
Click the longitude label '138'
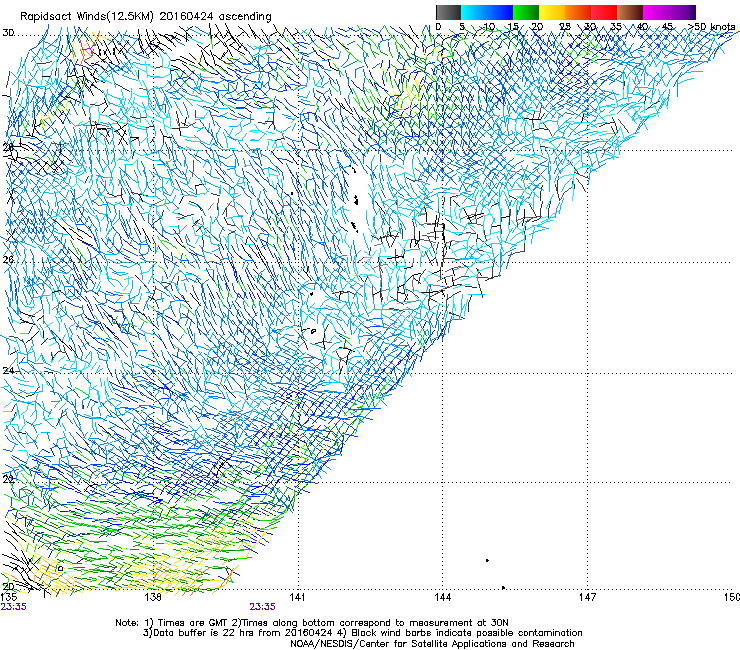pyautogui.click(x=153, y=597)
